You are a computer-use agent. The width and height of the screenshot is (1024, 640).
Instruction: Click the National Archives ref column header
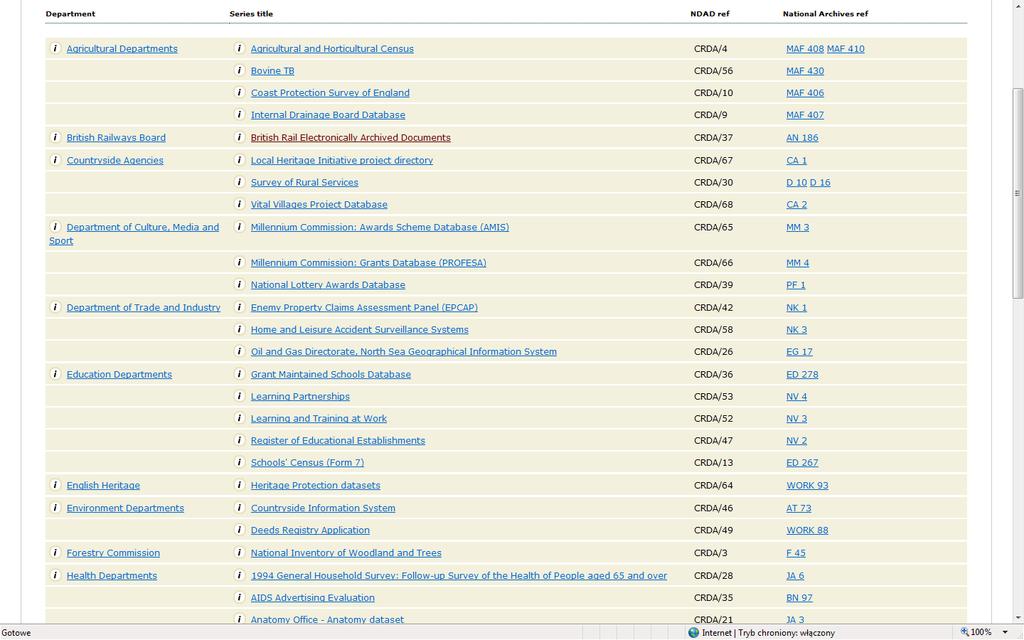[x=825, y=14]
